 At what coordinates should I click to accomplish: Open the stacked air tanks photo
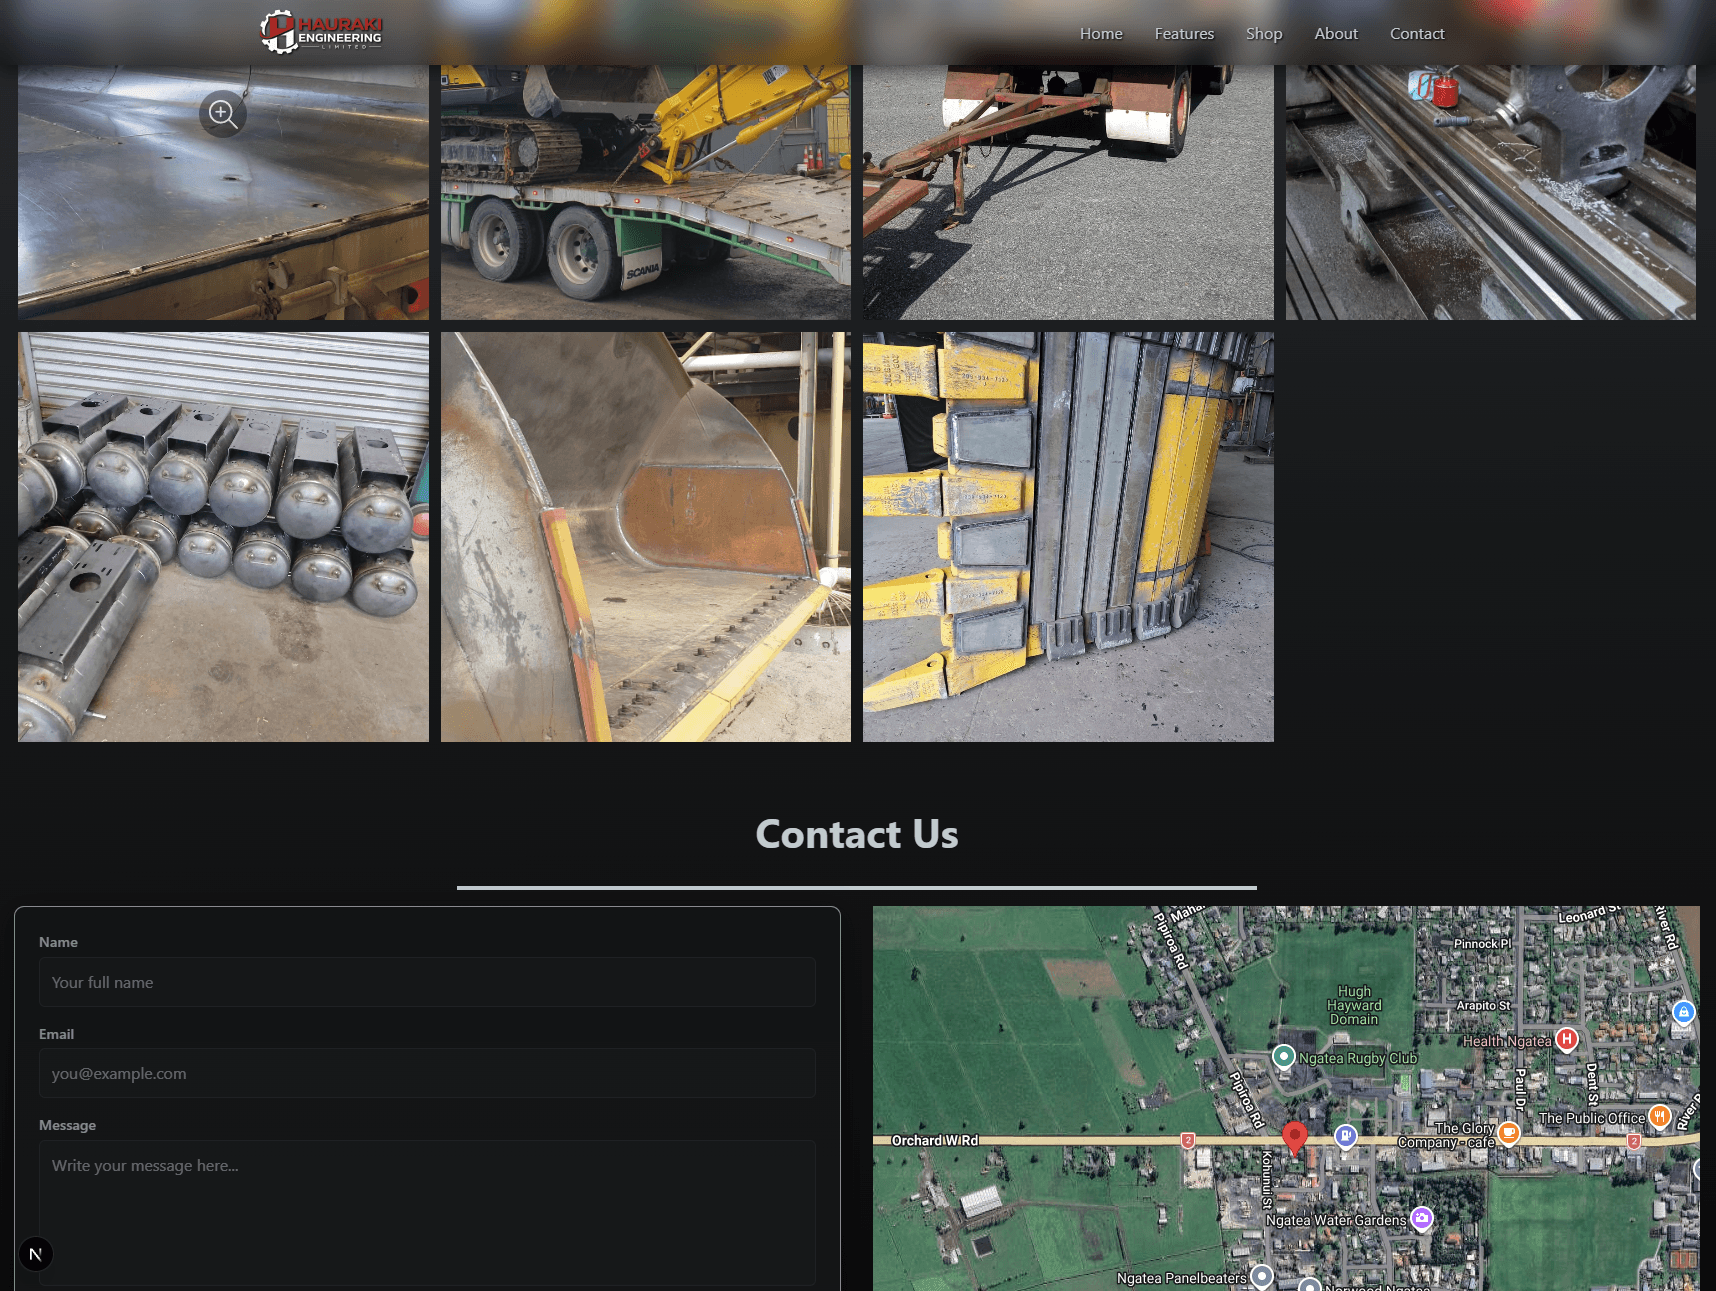point(223,537)
